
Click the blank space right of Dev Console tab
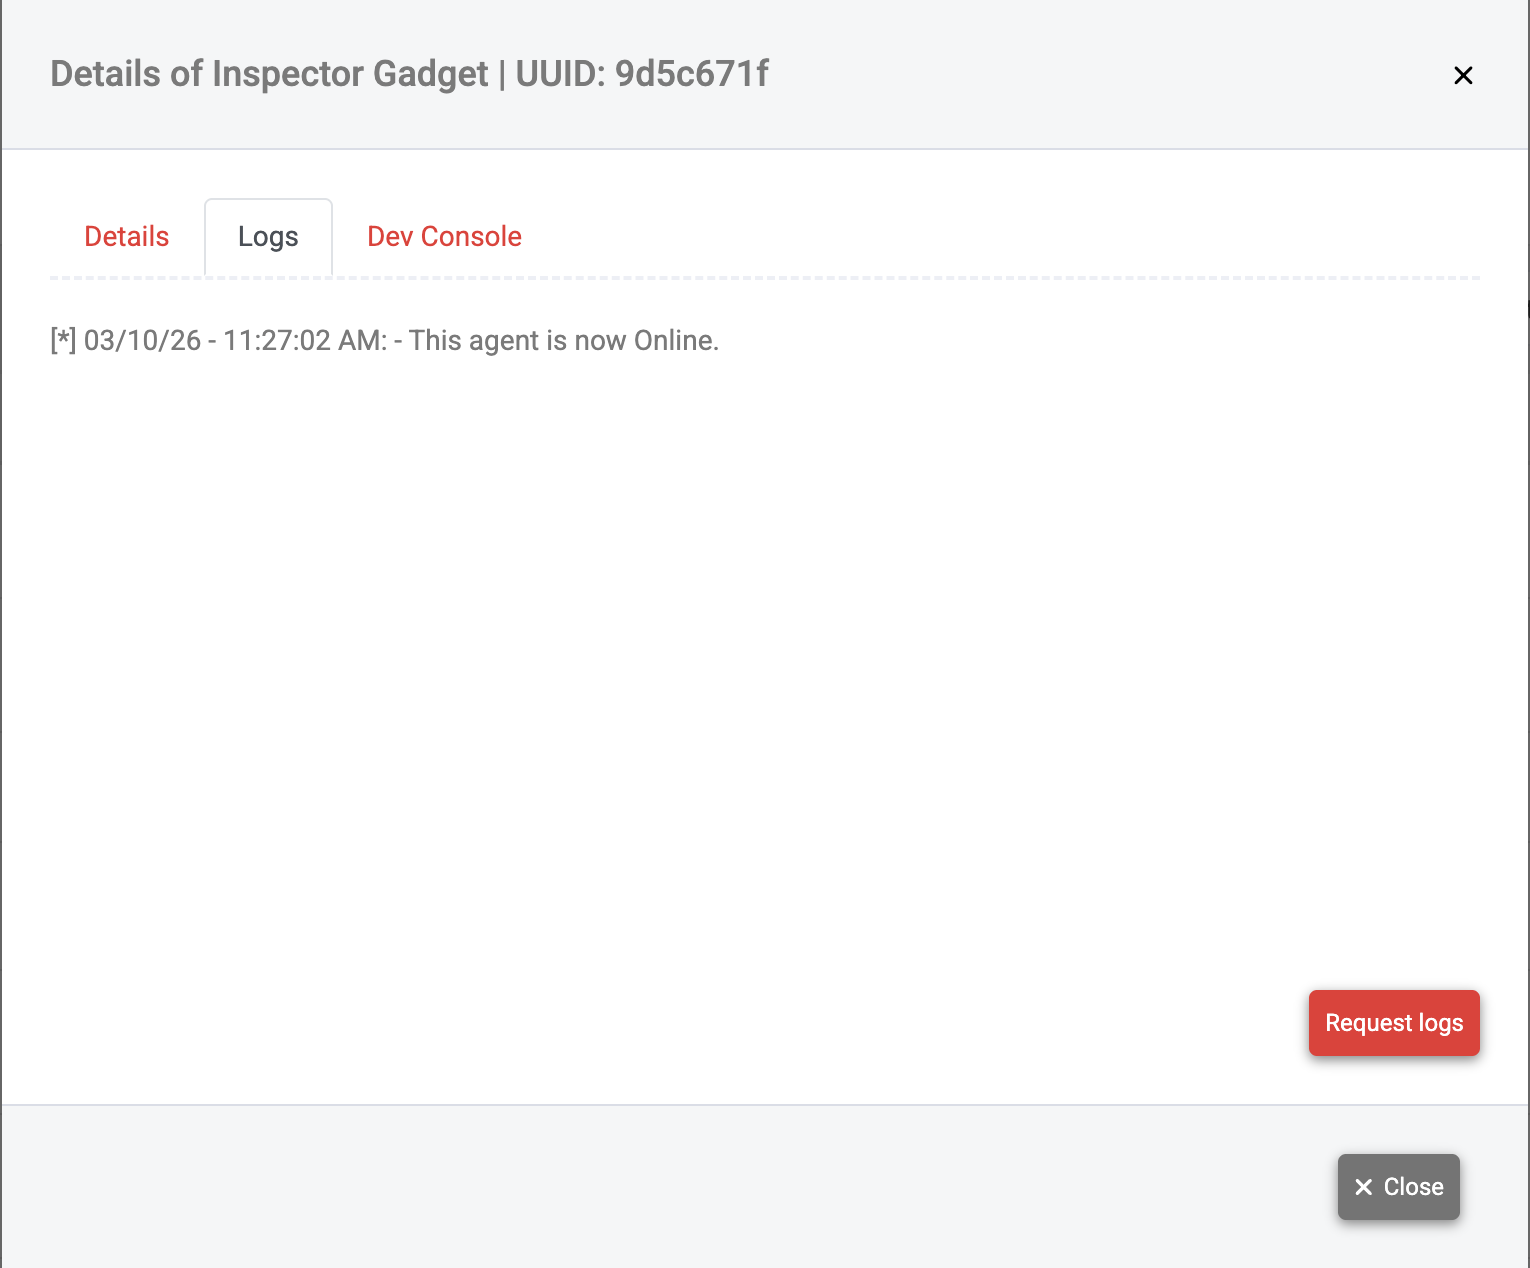(x=1000, y=237)
